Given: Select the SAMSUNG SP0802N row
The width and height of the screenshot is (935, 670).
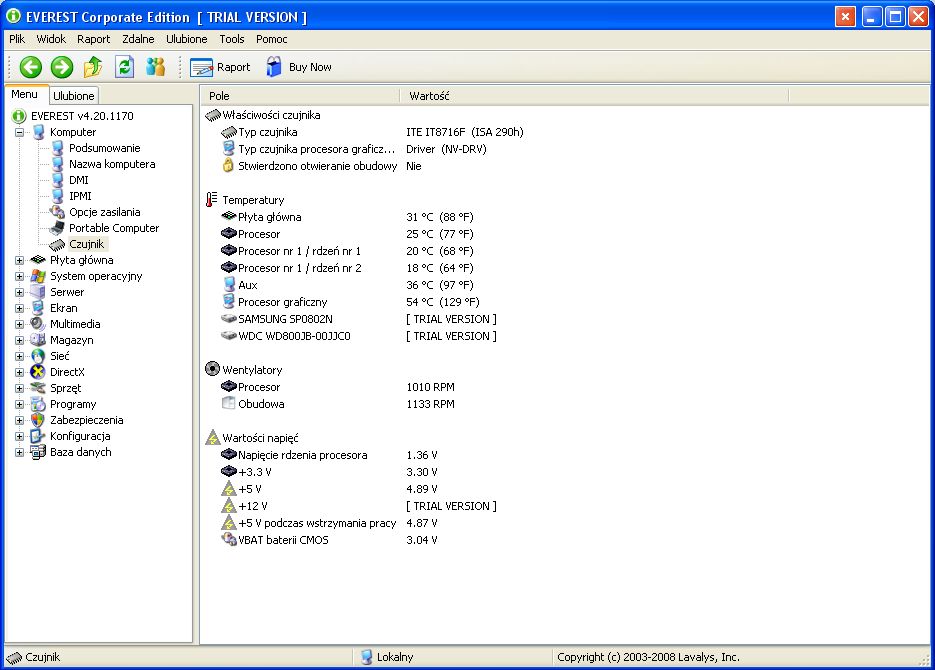Looking at the screenshot, I should tap(358, 320).
